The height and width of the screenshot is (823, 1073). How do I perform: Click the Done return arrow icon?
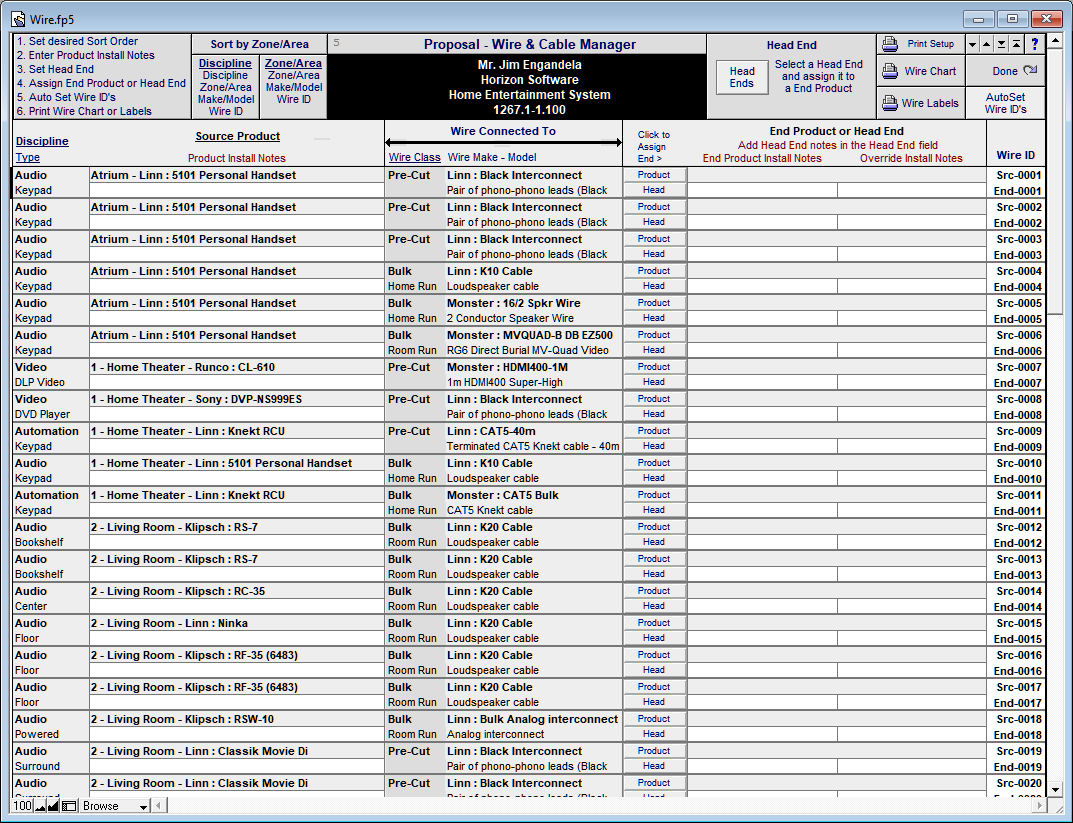coord(1030,70)
